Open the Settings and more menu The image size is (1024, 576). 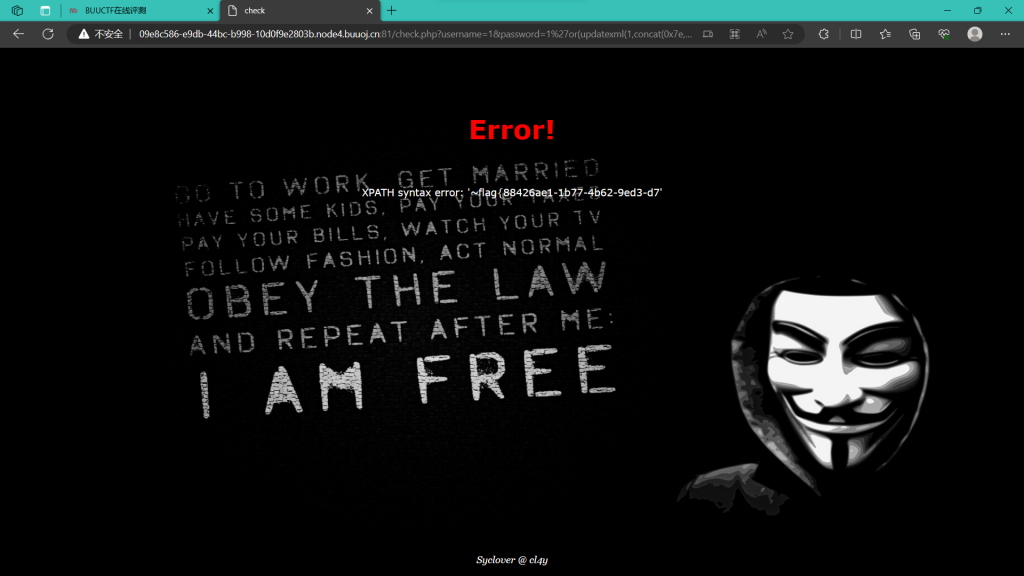1005,34
